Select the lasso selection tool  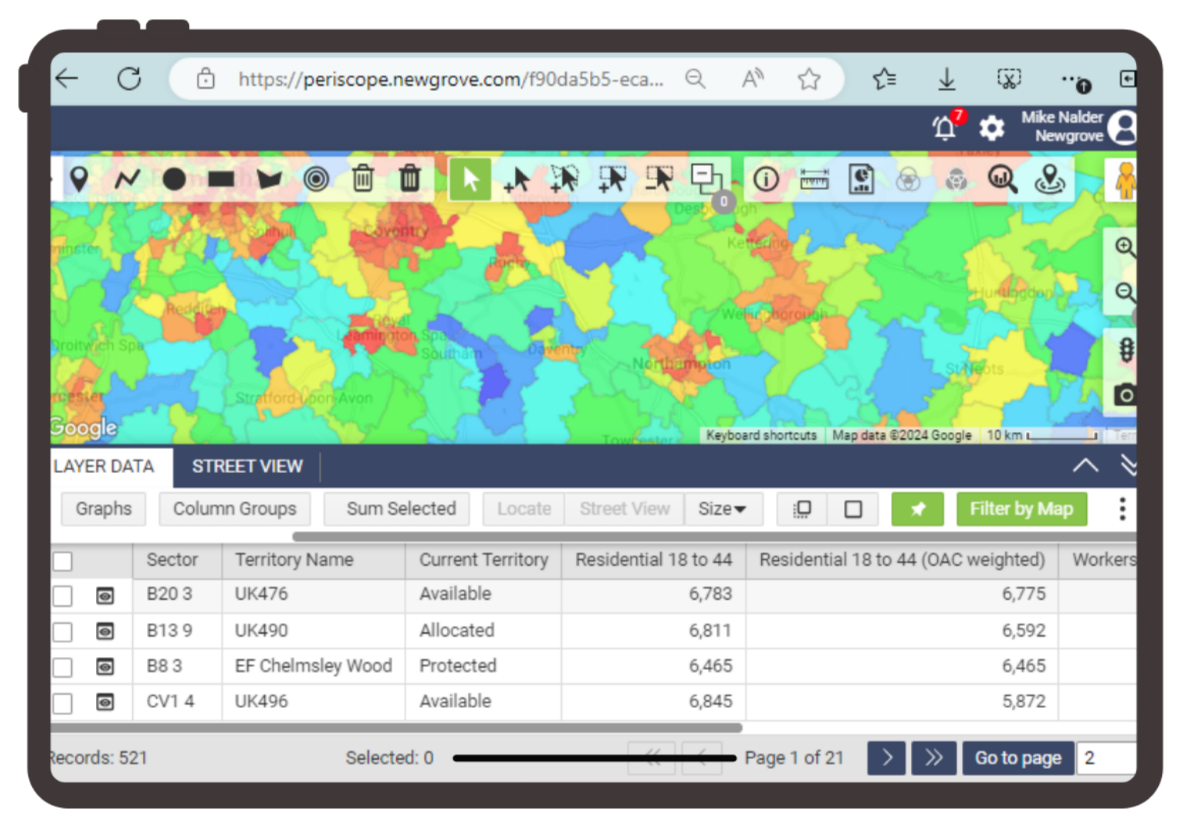tap(565, 179)
